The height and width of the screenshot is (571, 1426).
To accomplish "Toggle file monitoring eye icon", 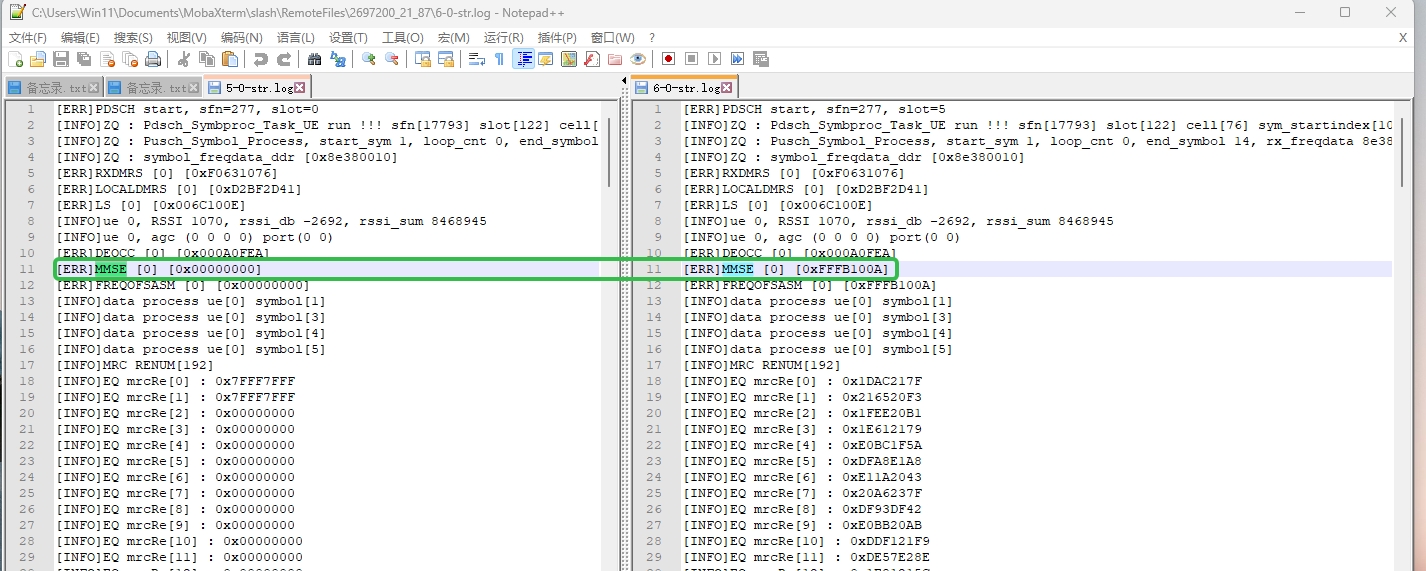I will tap(637, 59).
